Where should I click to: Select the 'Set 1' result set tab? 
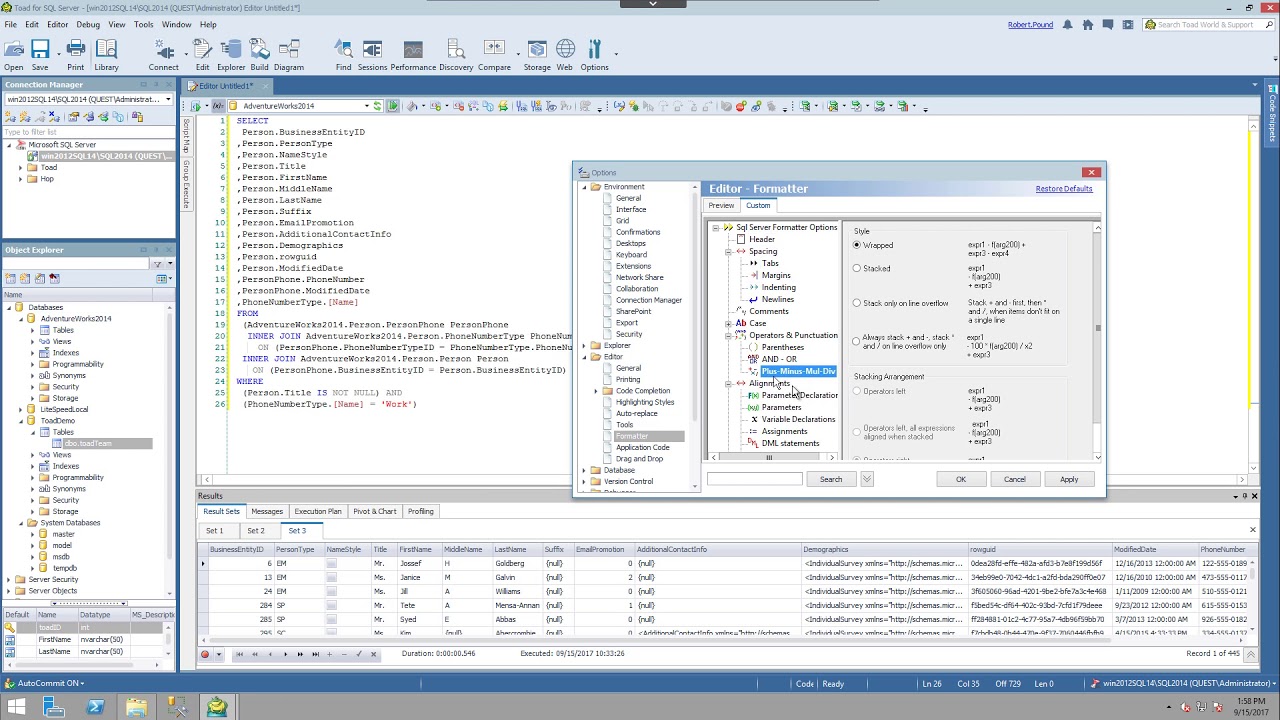(215, 530)
